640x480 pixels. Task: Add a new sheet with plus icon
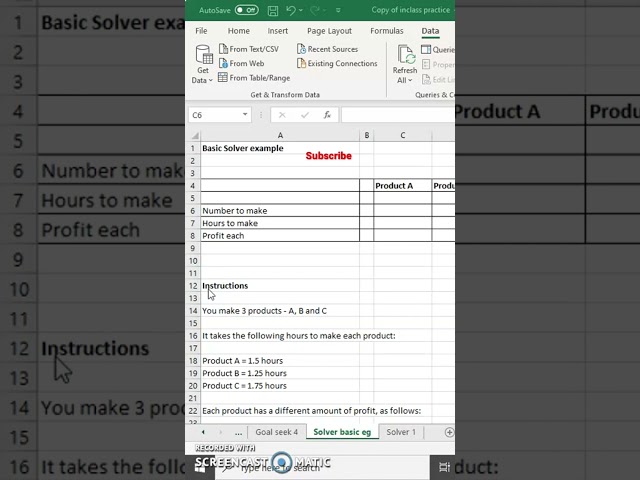(449, 432)
